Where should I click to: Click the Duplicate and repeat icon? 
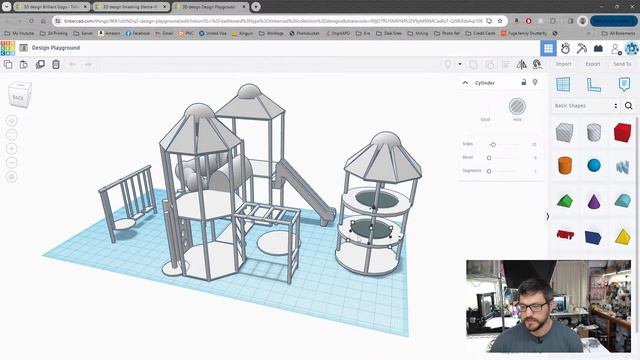point(40,64)
